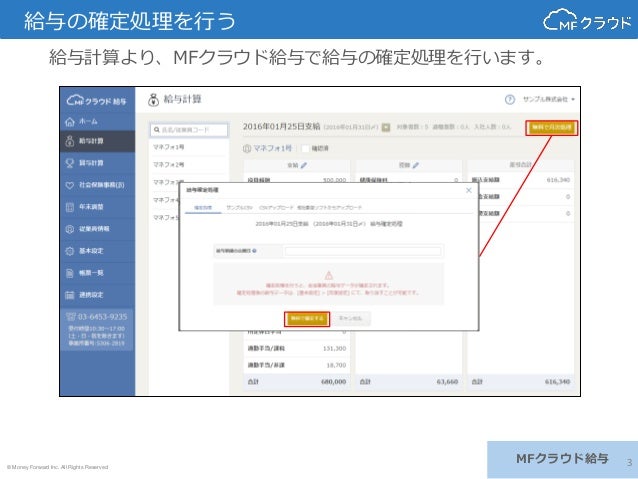Open the 賞与計算 bonus sidebar icon
Image resolution: width=638 pixels, height=479 pixels.
pyautogui.click(x=70, y=163)
